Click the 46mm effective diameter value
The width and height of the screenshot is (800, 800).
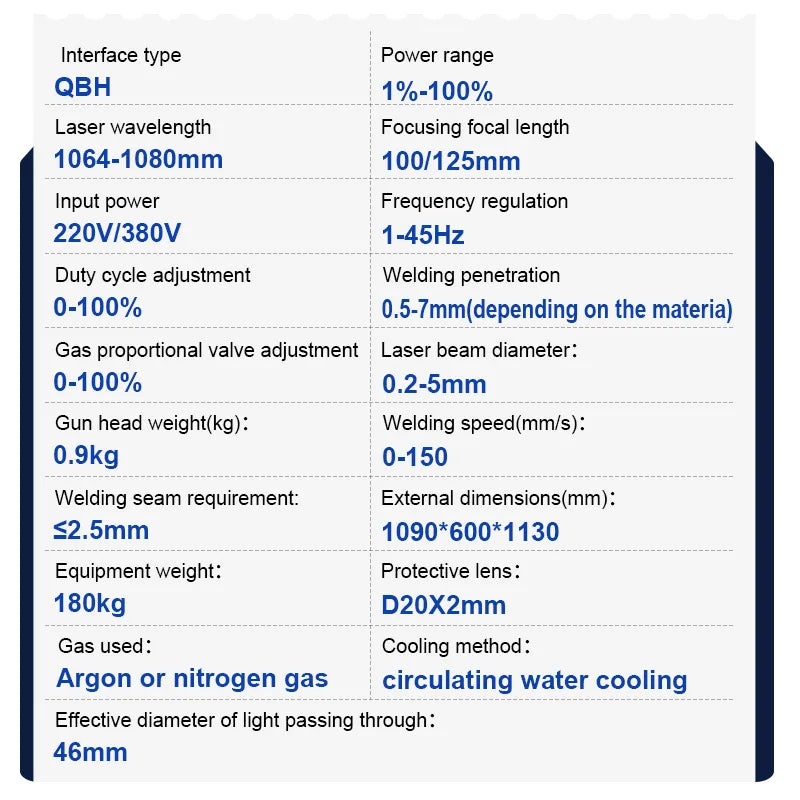[x=91, y=752]
